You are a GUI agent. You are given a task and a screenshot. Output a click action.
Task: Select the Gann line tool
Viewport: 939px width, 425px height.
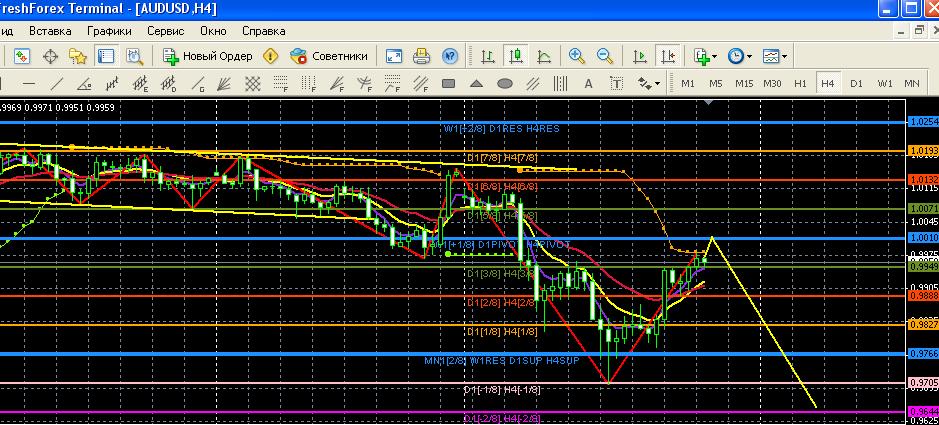pos(196,84)
